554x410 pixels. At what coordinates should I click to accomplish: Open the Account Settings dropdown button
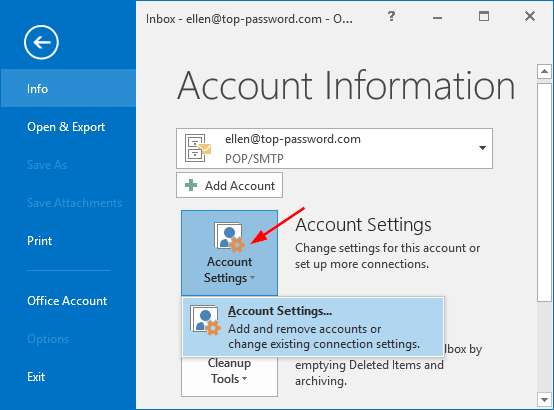[229, 253]
